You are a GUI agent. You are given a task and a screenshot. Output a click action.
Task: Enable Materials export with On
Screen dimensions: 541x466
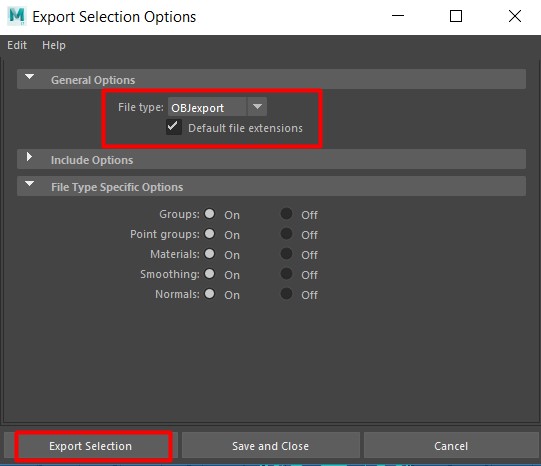[209, 254]
